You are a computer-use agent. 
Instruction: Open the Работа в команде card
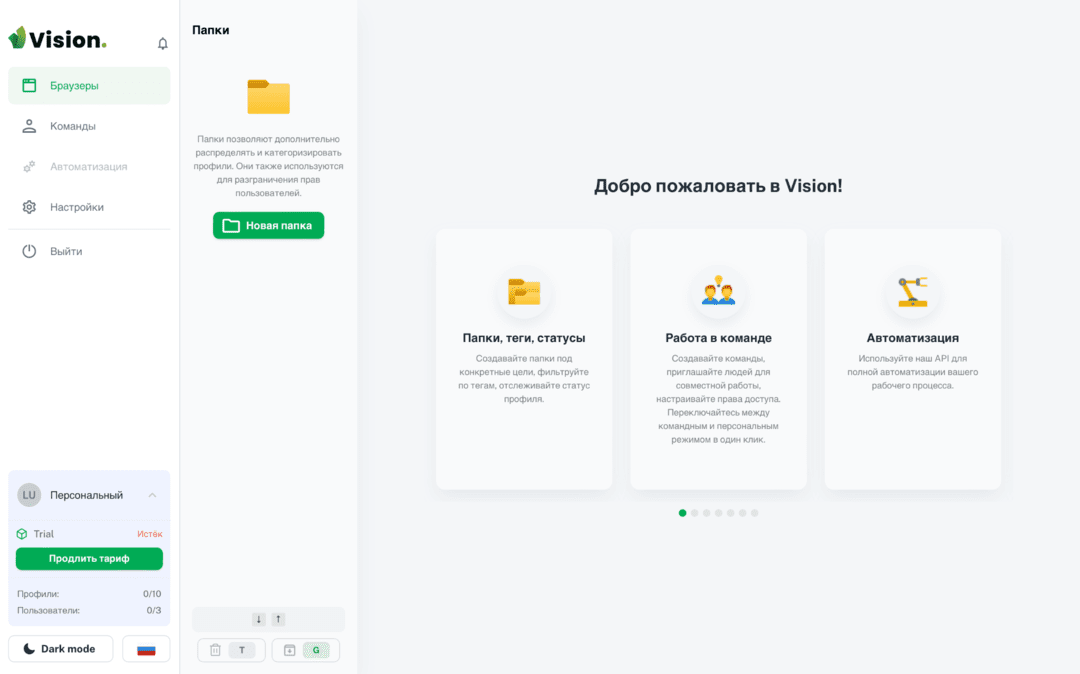point(718,359)
